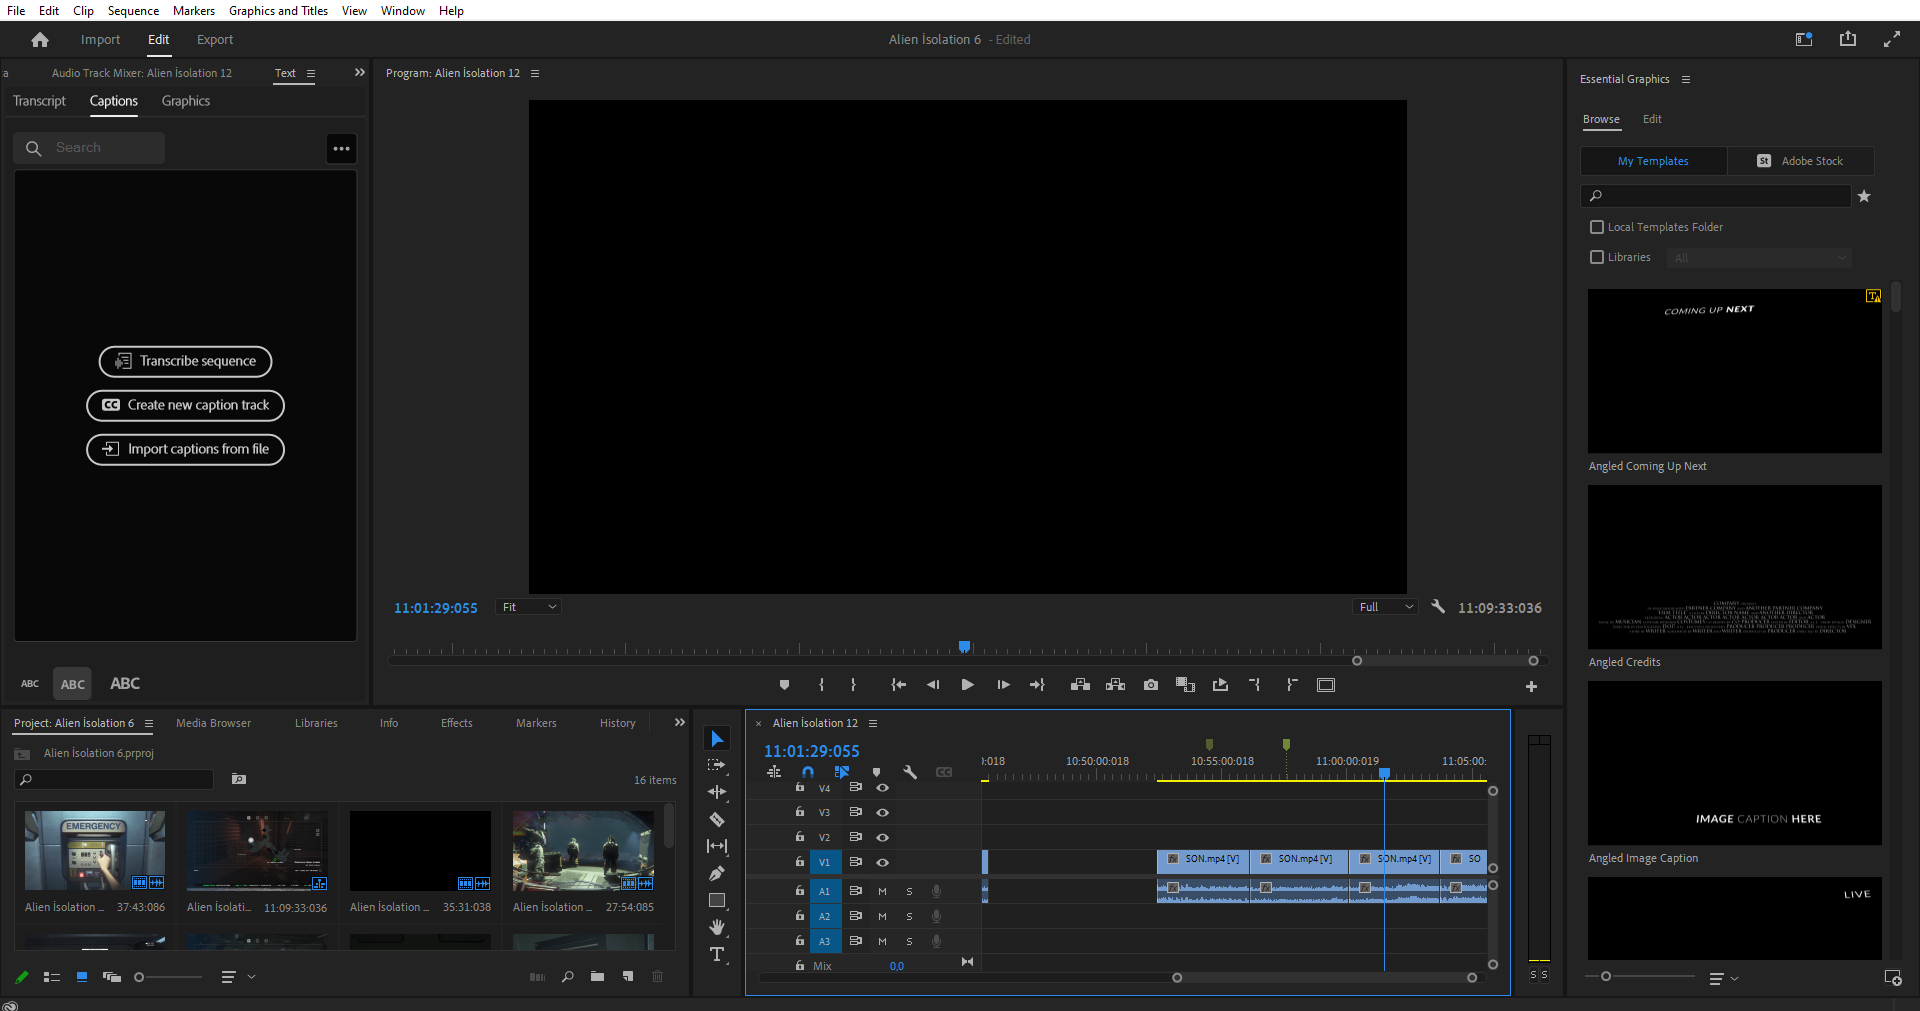The image size is (1920, 1011).
Task: Select the Pen tool in the tools panel
Action: [x=717, y=872]
